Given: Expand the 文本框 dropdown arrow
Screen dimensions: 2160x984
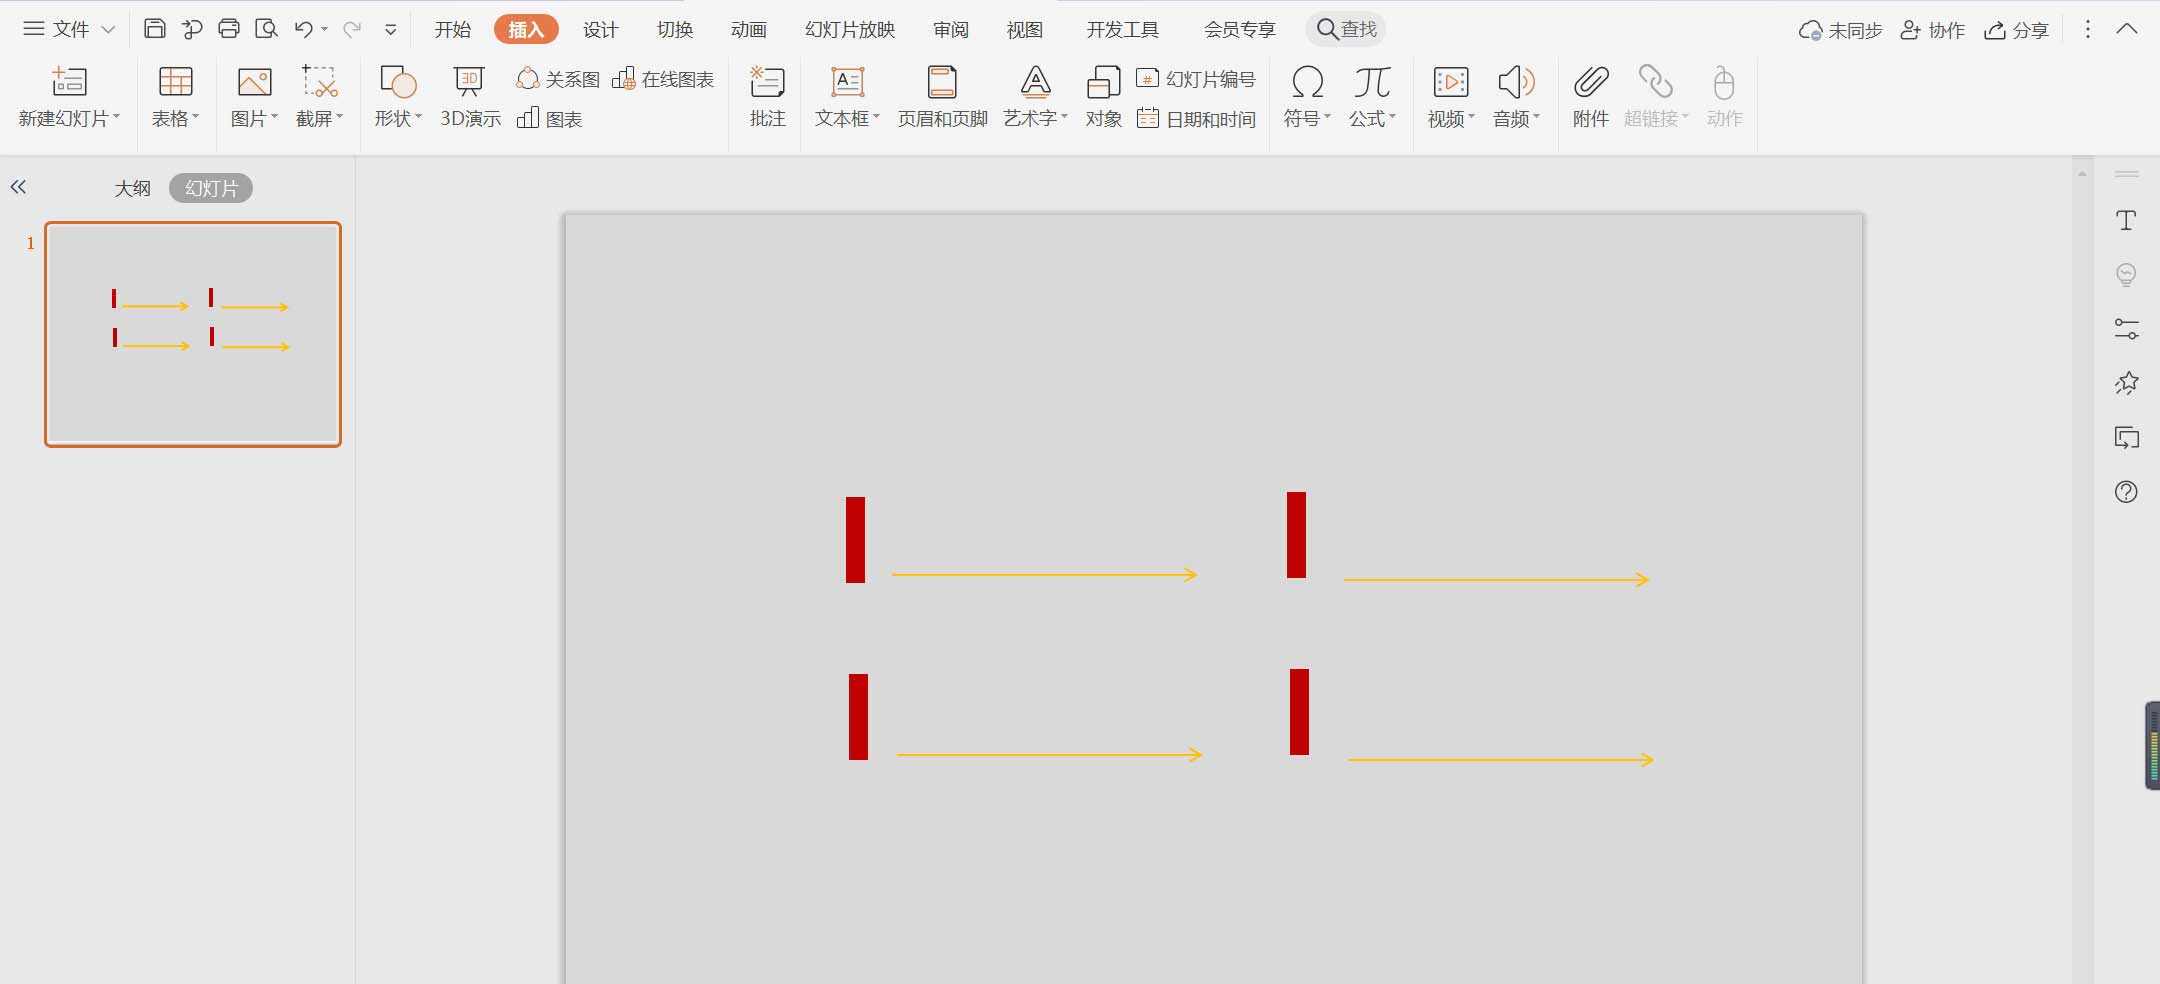Looking at the screenshot, I should [x=876, y=117].
